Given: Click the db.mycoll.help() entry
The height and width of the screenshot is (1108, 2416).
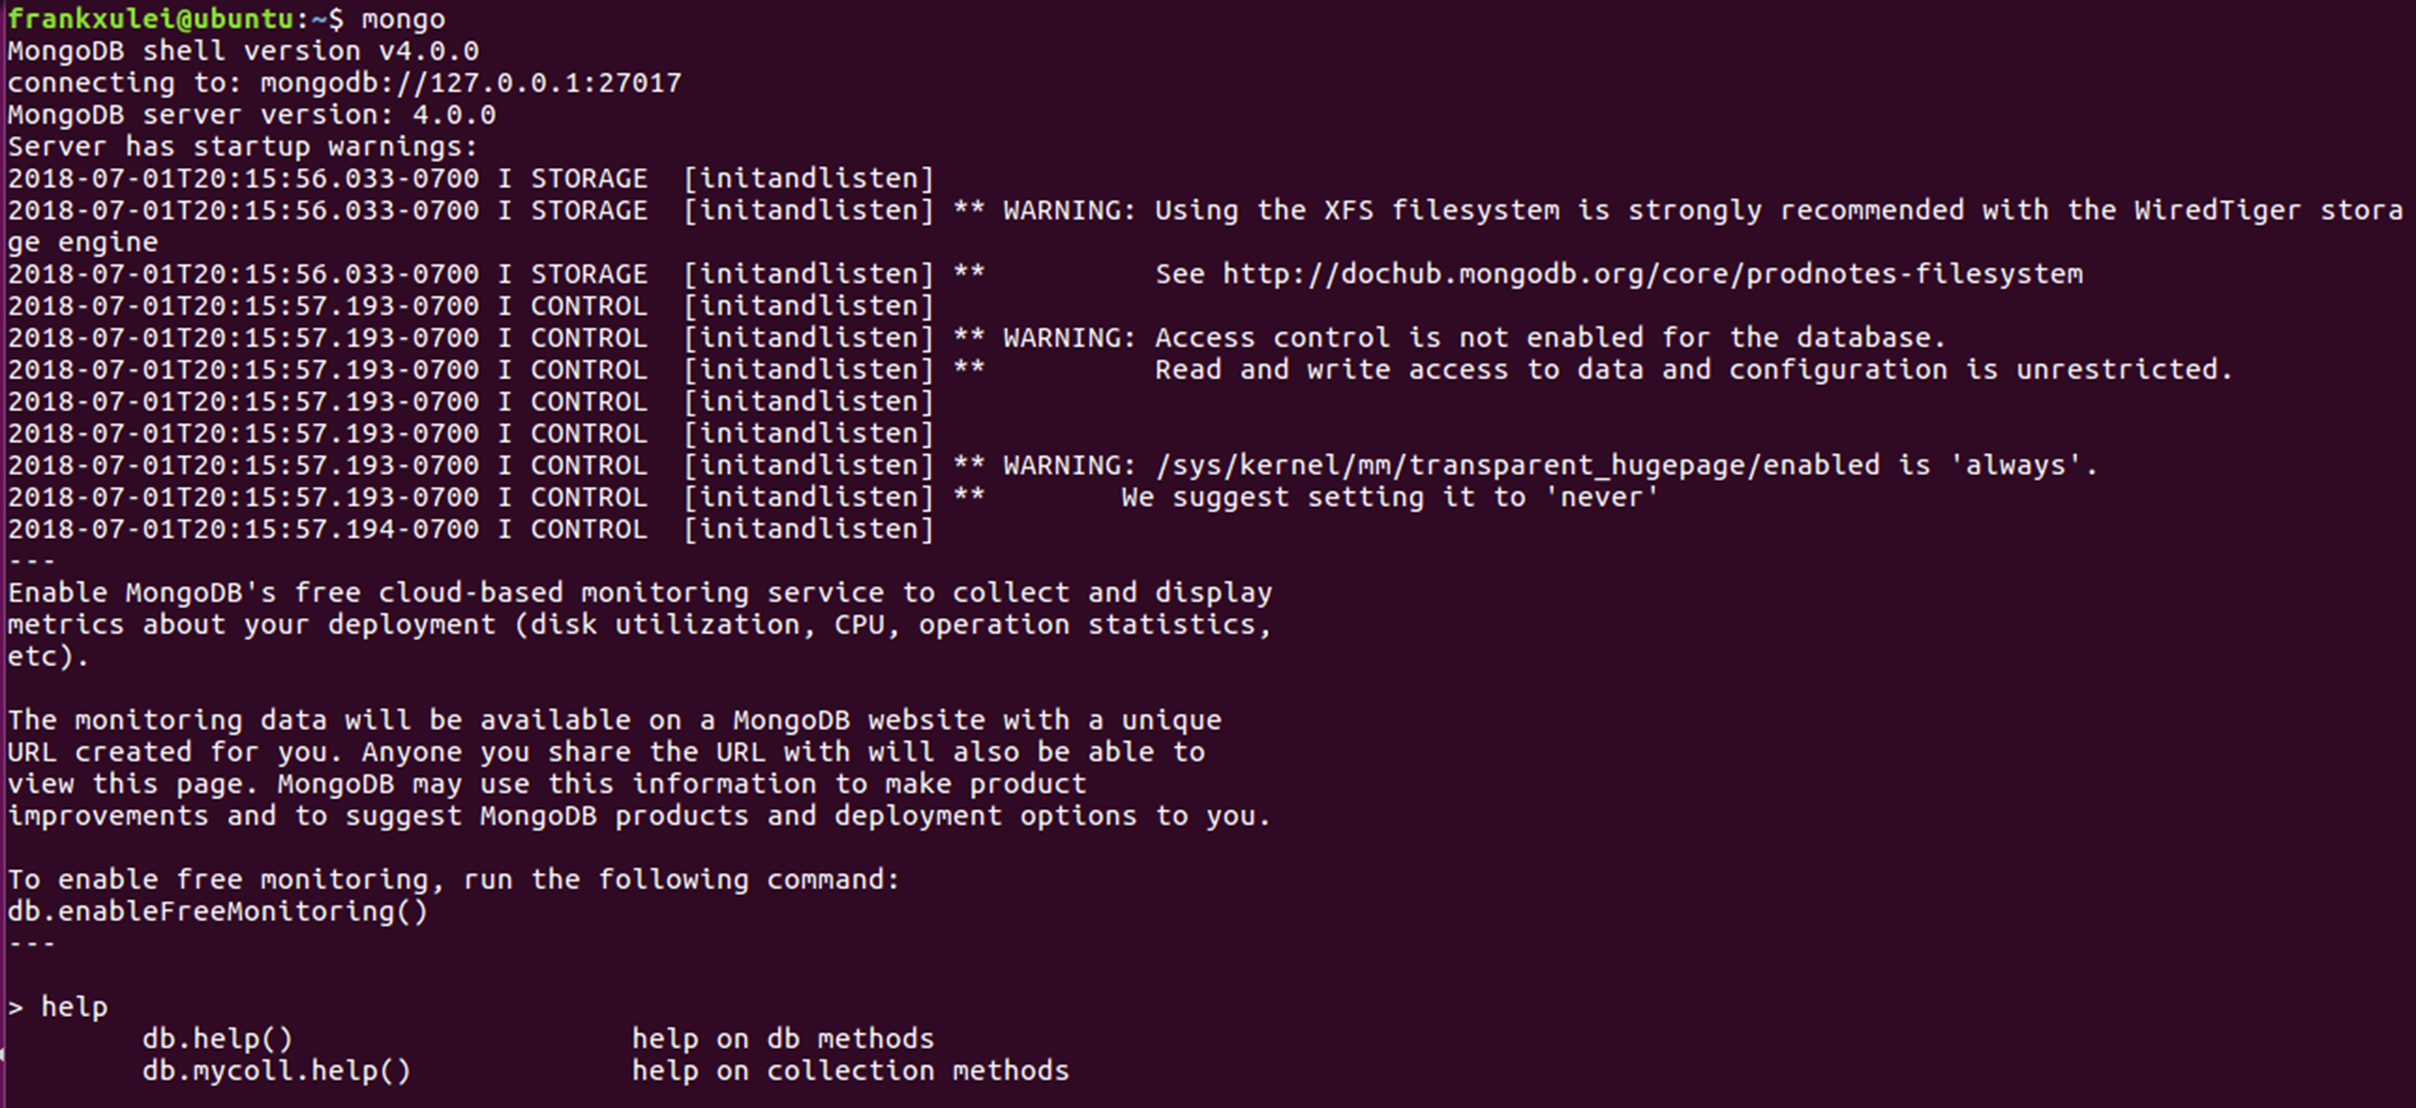Looking at the screenshot, I should point(276,1071).
